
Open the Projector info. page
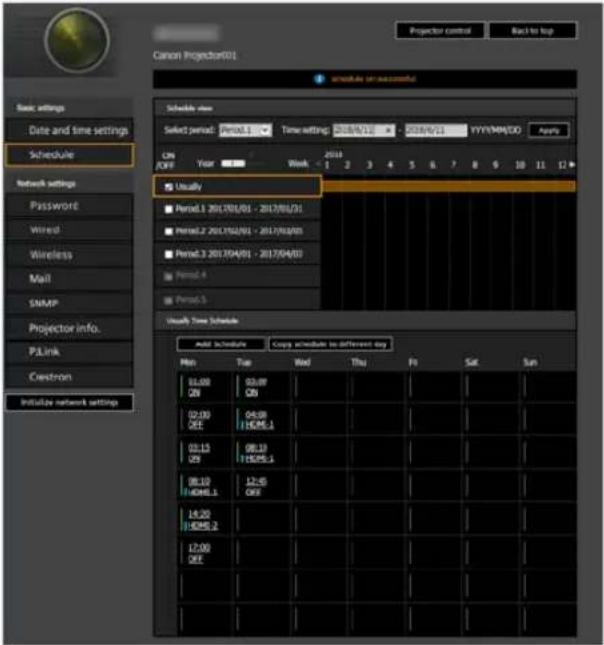coord(69,328)
